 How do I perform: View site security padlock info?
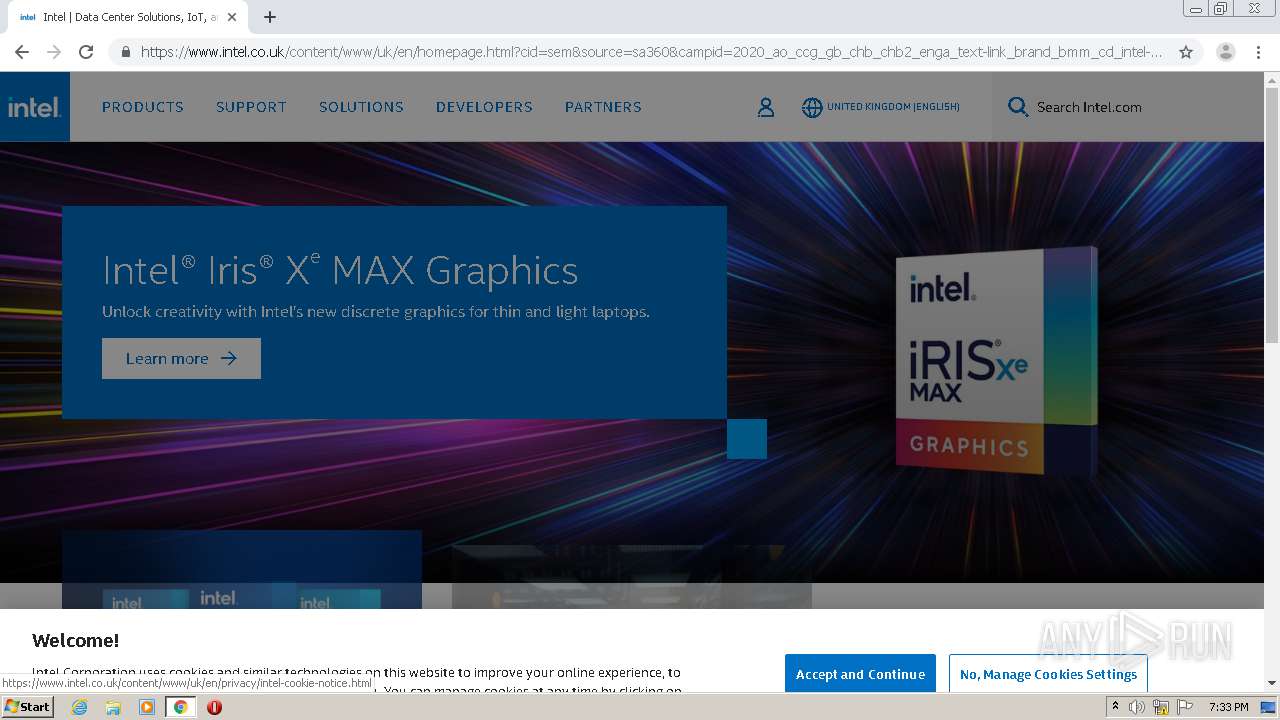click(x=125, y=52)
